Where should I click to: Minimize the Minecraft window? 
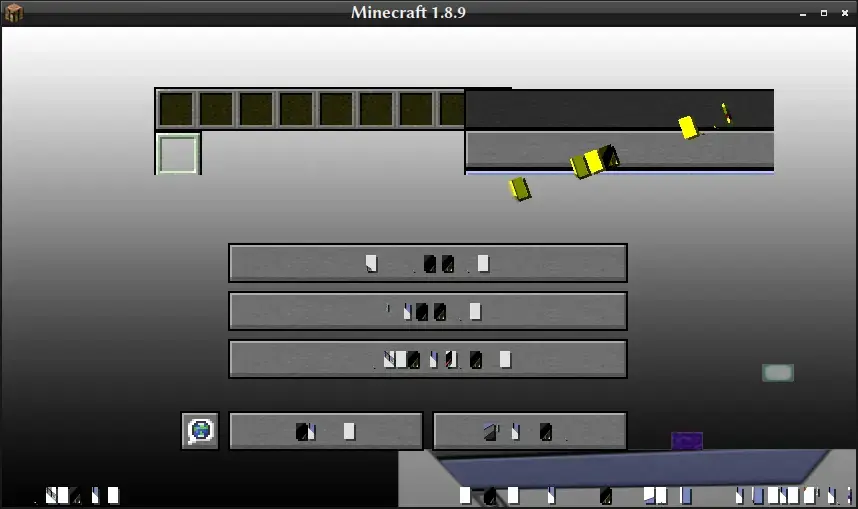[x=803, y=13]
